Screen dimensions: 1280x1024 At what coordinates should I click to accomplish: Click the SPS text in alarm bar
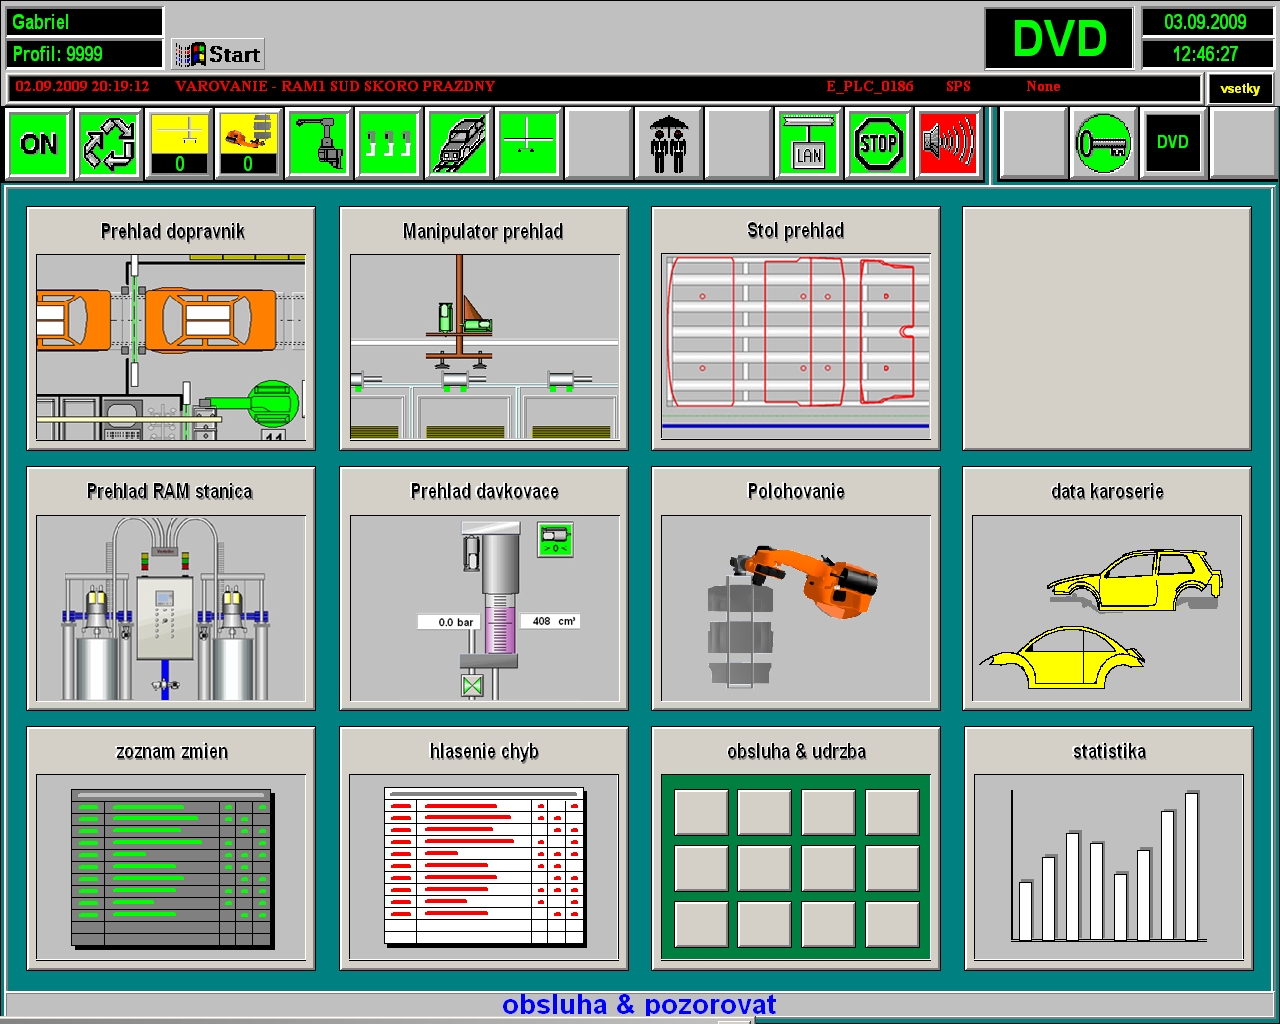click(958, 87)
